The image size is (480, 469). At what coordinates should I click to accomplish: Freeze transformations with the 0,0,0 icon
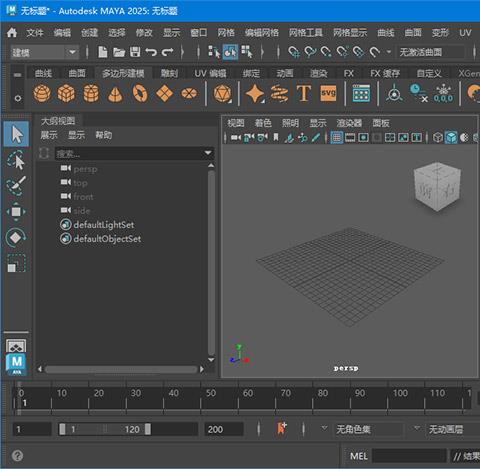click(443, 94)
